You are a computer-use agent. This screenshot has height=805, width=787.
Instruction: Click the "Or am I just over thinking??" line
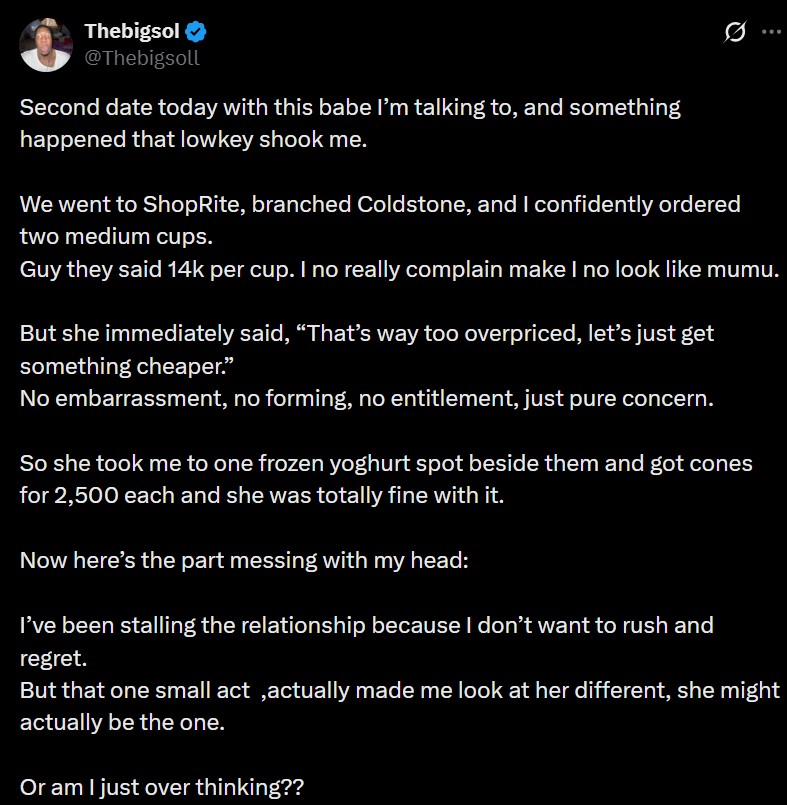161,788
